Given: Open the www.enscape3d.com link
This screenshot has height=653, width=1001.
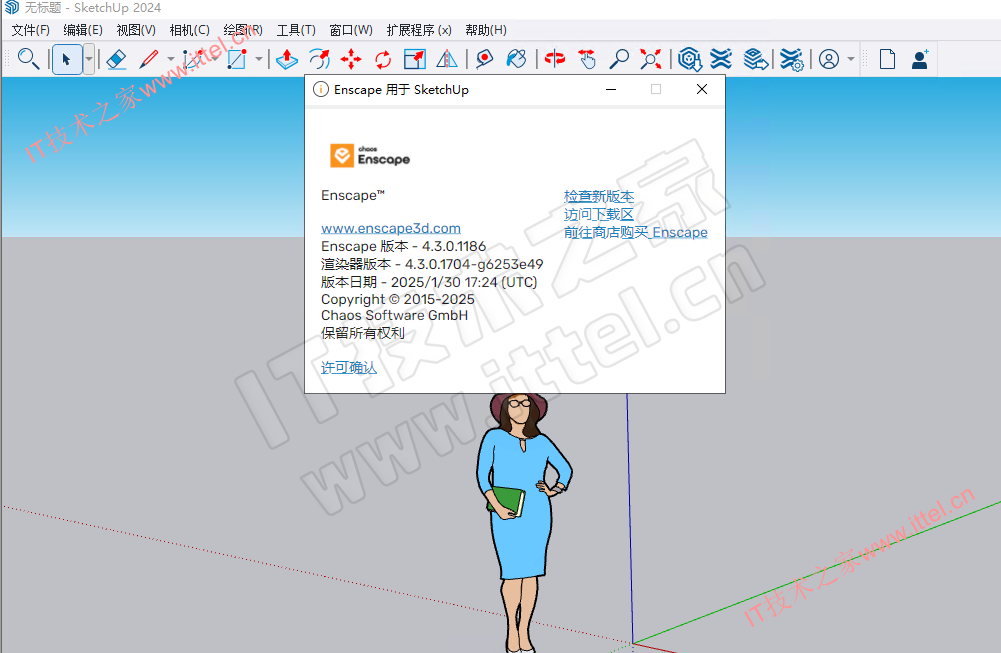Looking at the screenshot, I should point(391,228).
